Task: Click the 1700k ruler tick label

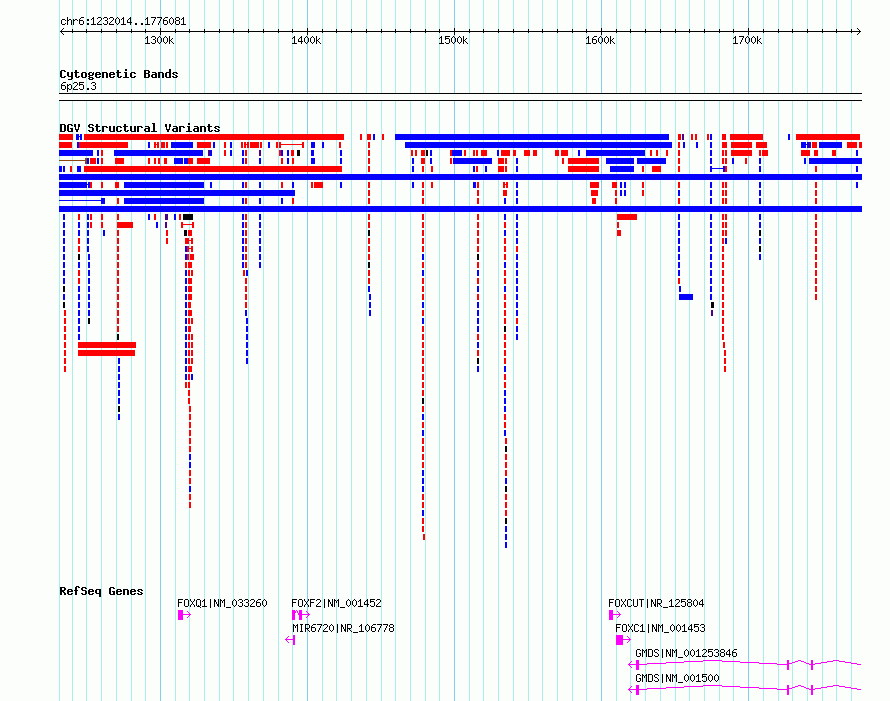Action: [747, 40]
